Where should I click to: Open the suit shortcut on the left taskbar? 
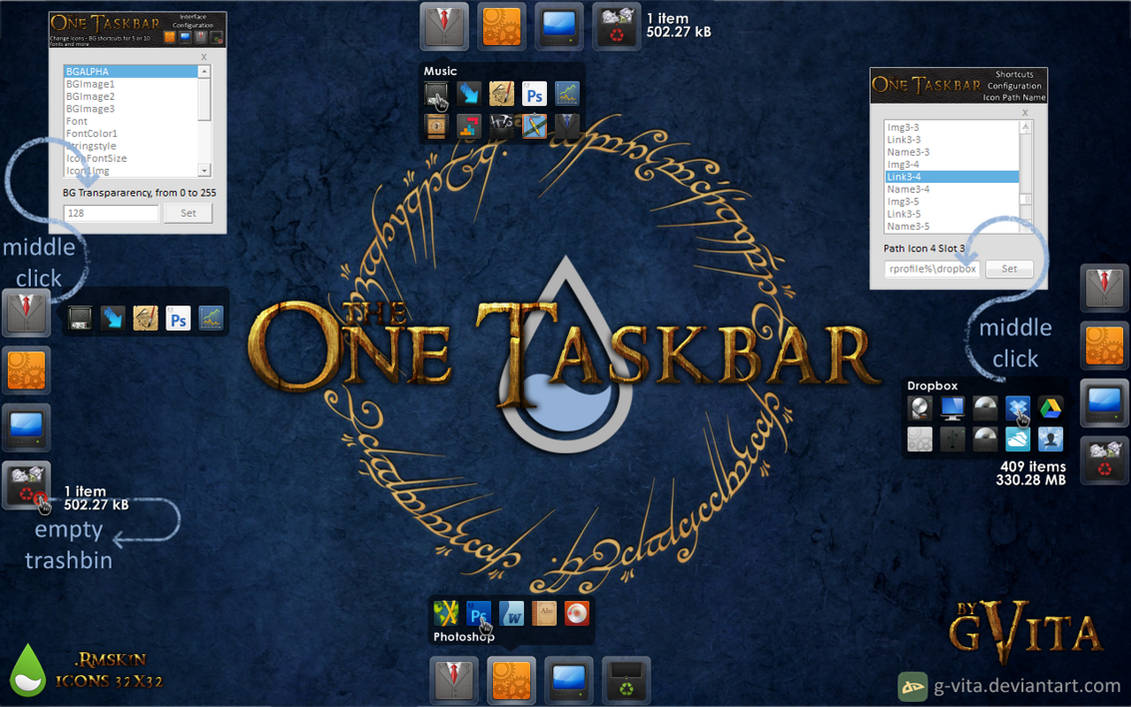26,313
